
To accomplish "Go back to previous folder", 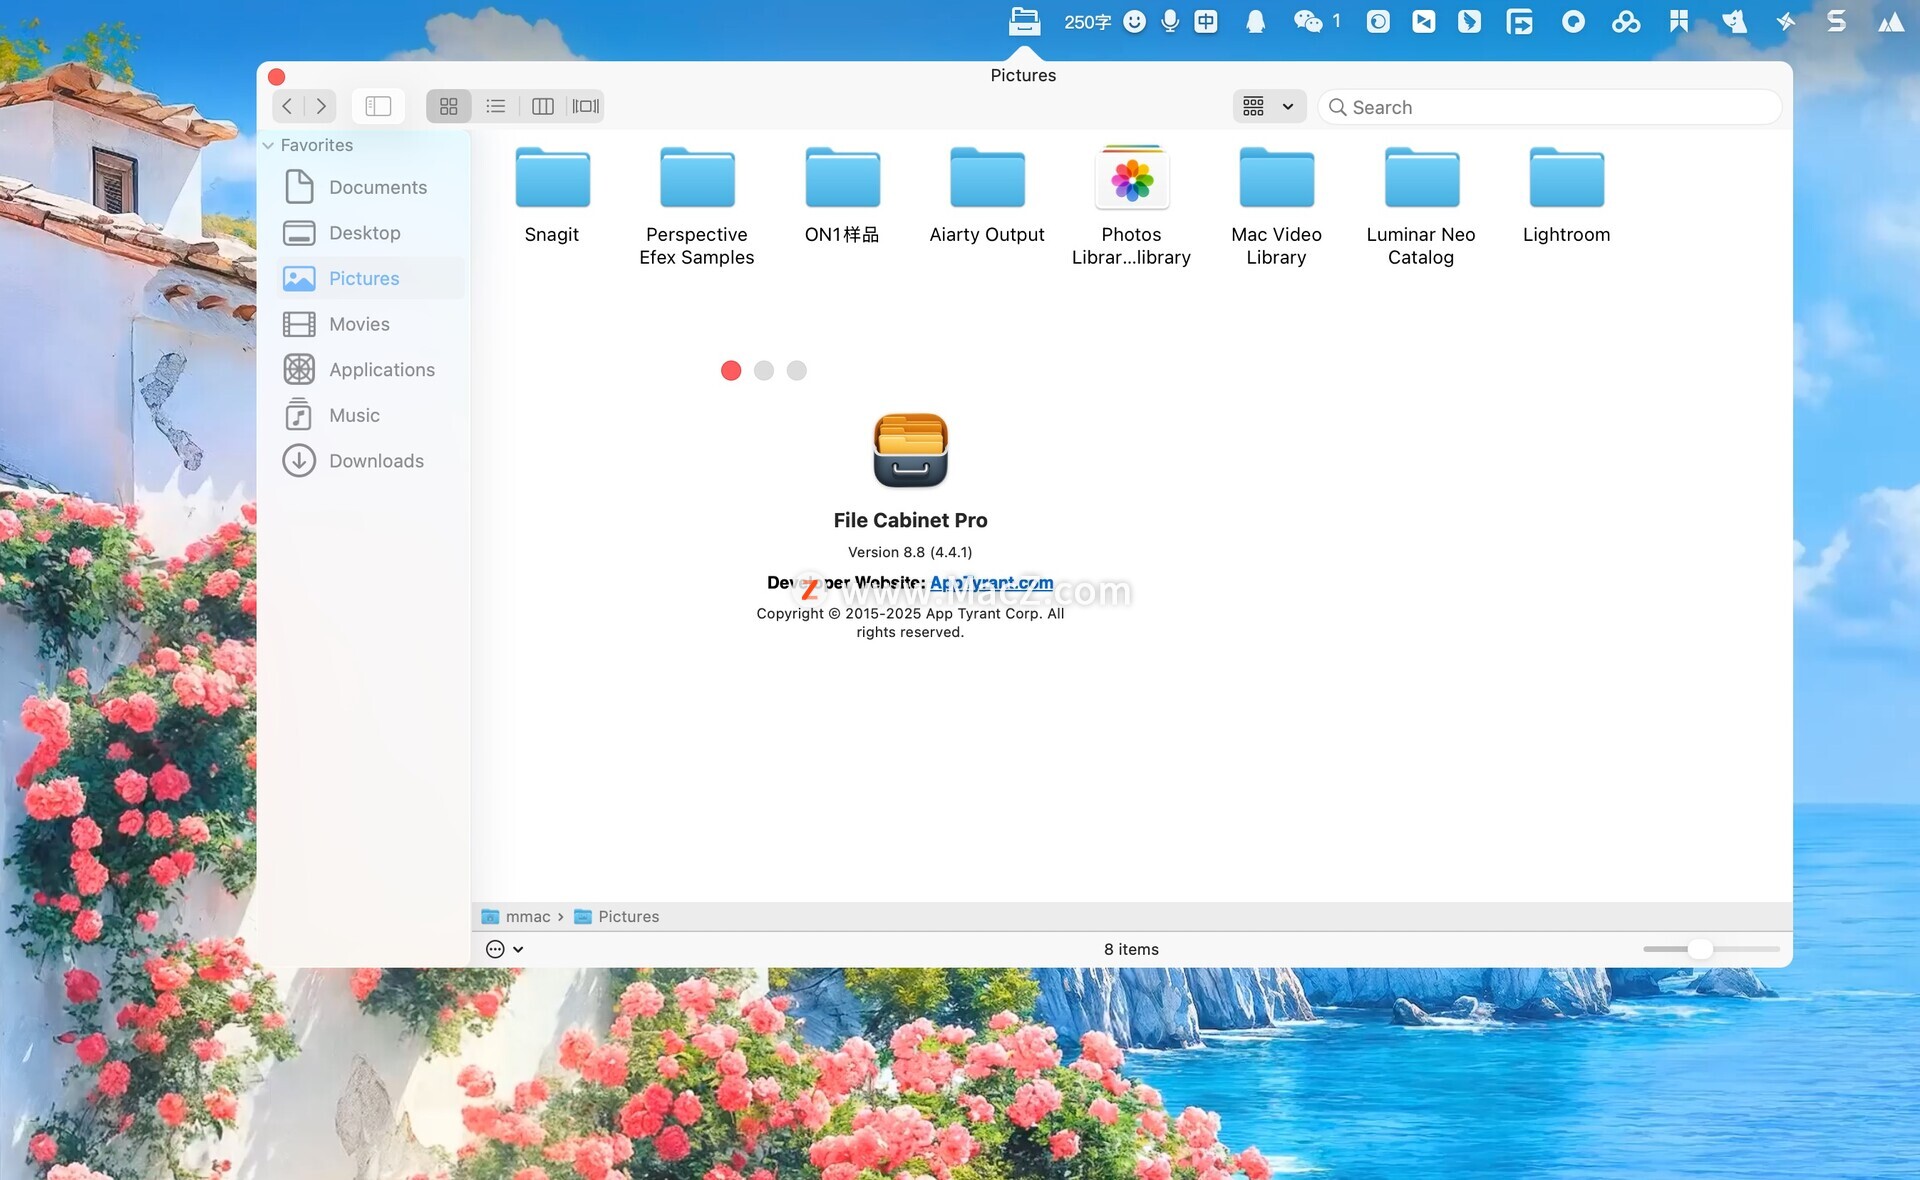I will [x=288, y=106].
